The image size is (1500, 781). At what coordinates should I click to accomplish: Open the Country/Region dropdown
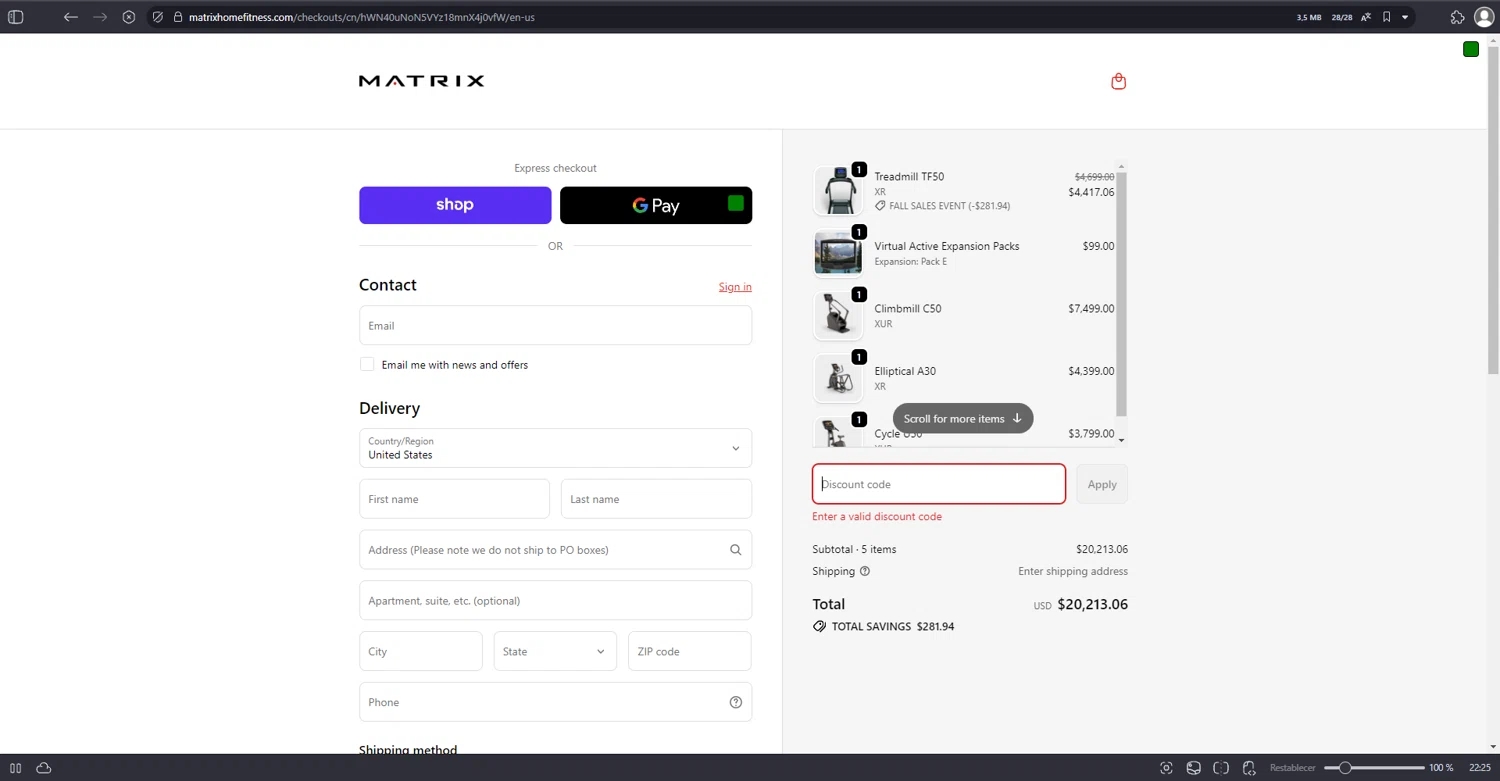[555, 448]
